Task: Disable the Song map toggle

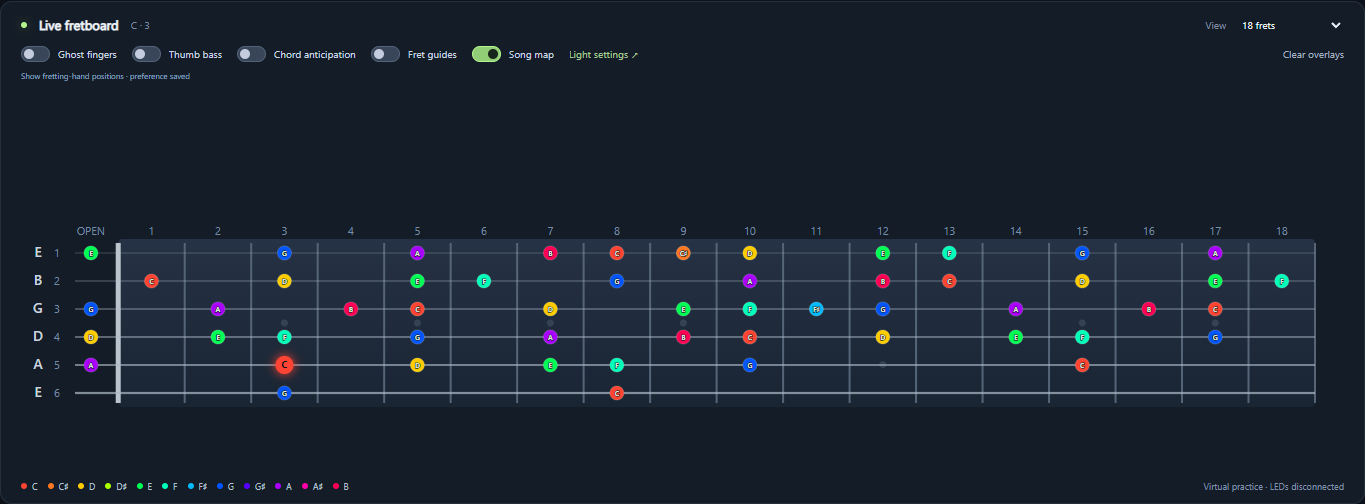Action: click(486, 54)
